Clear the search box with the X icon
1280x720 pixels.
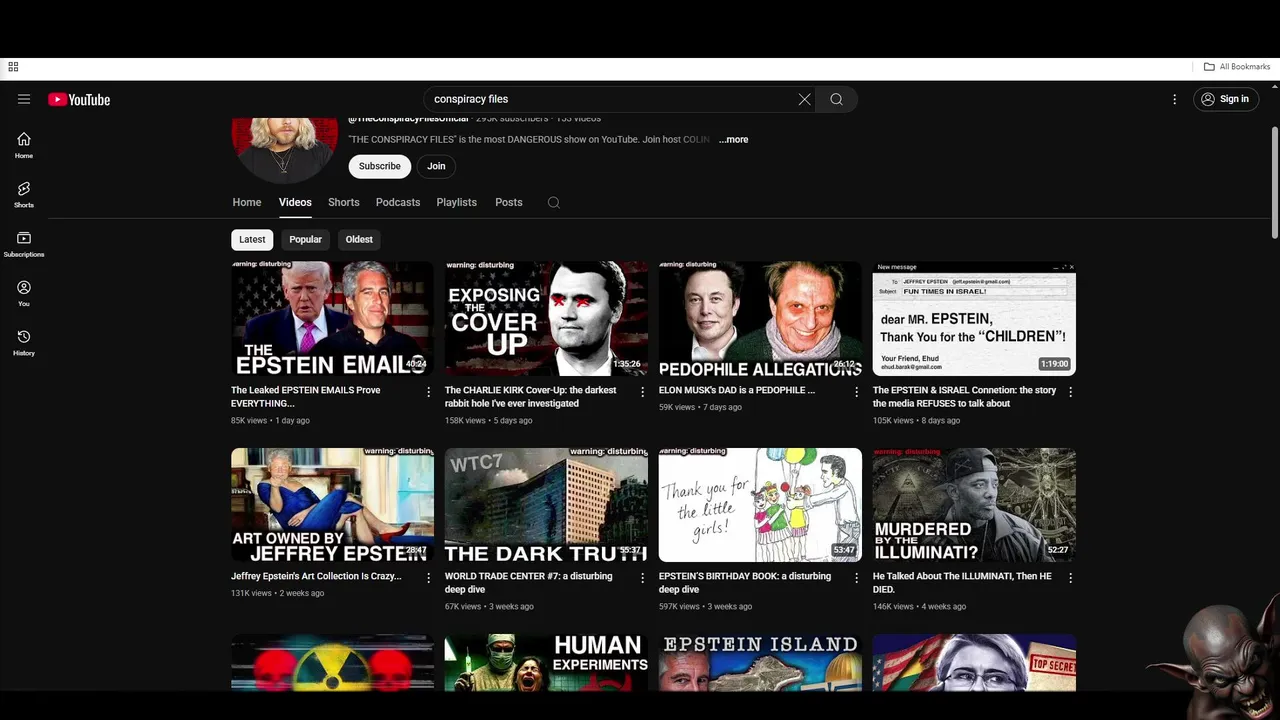point(804,99)
